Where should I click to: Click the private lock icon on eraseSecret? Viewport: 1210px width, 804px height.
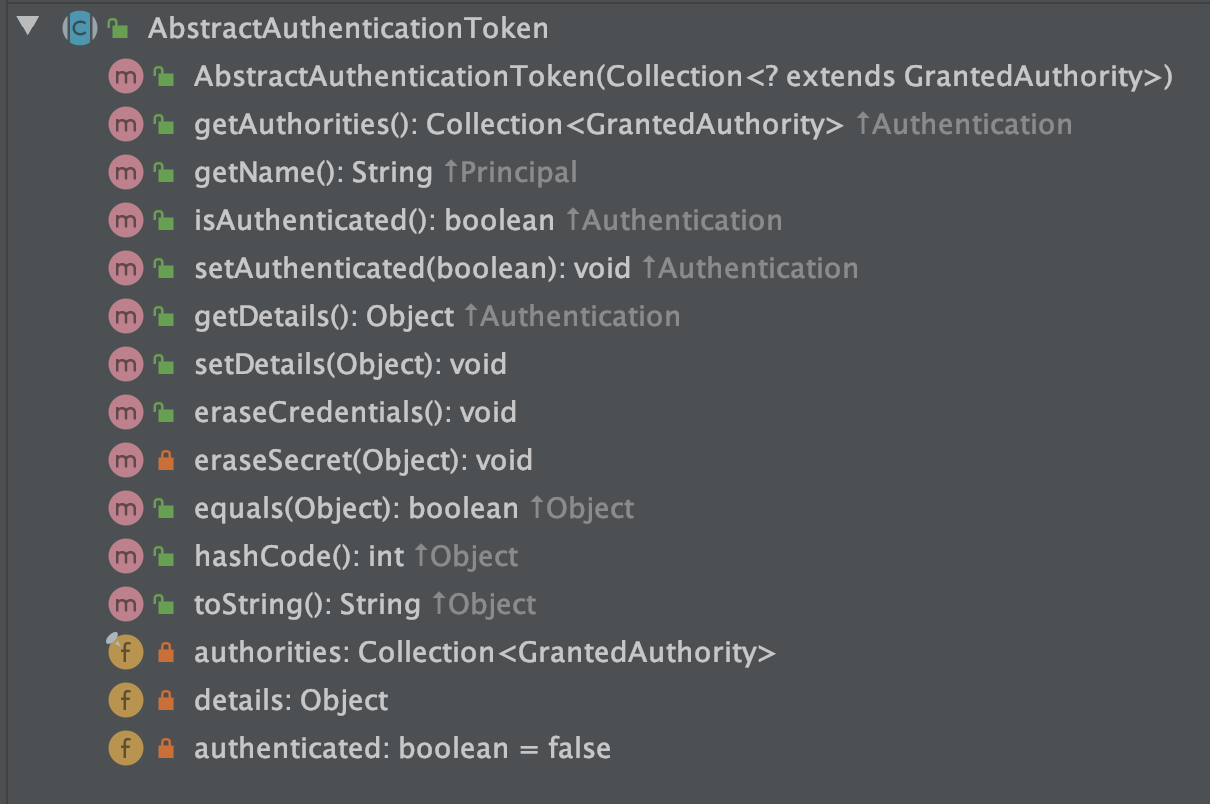[x=165, y=461]
